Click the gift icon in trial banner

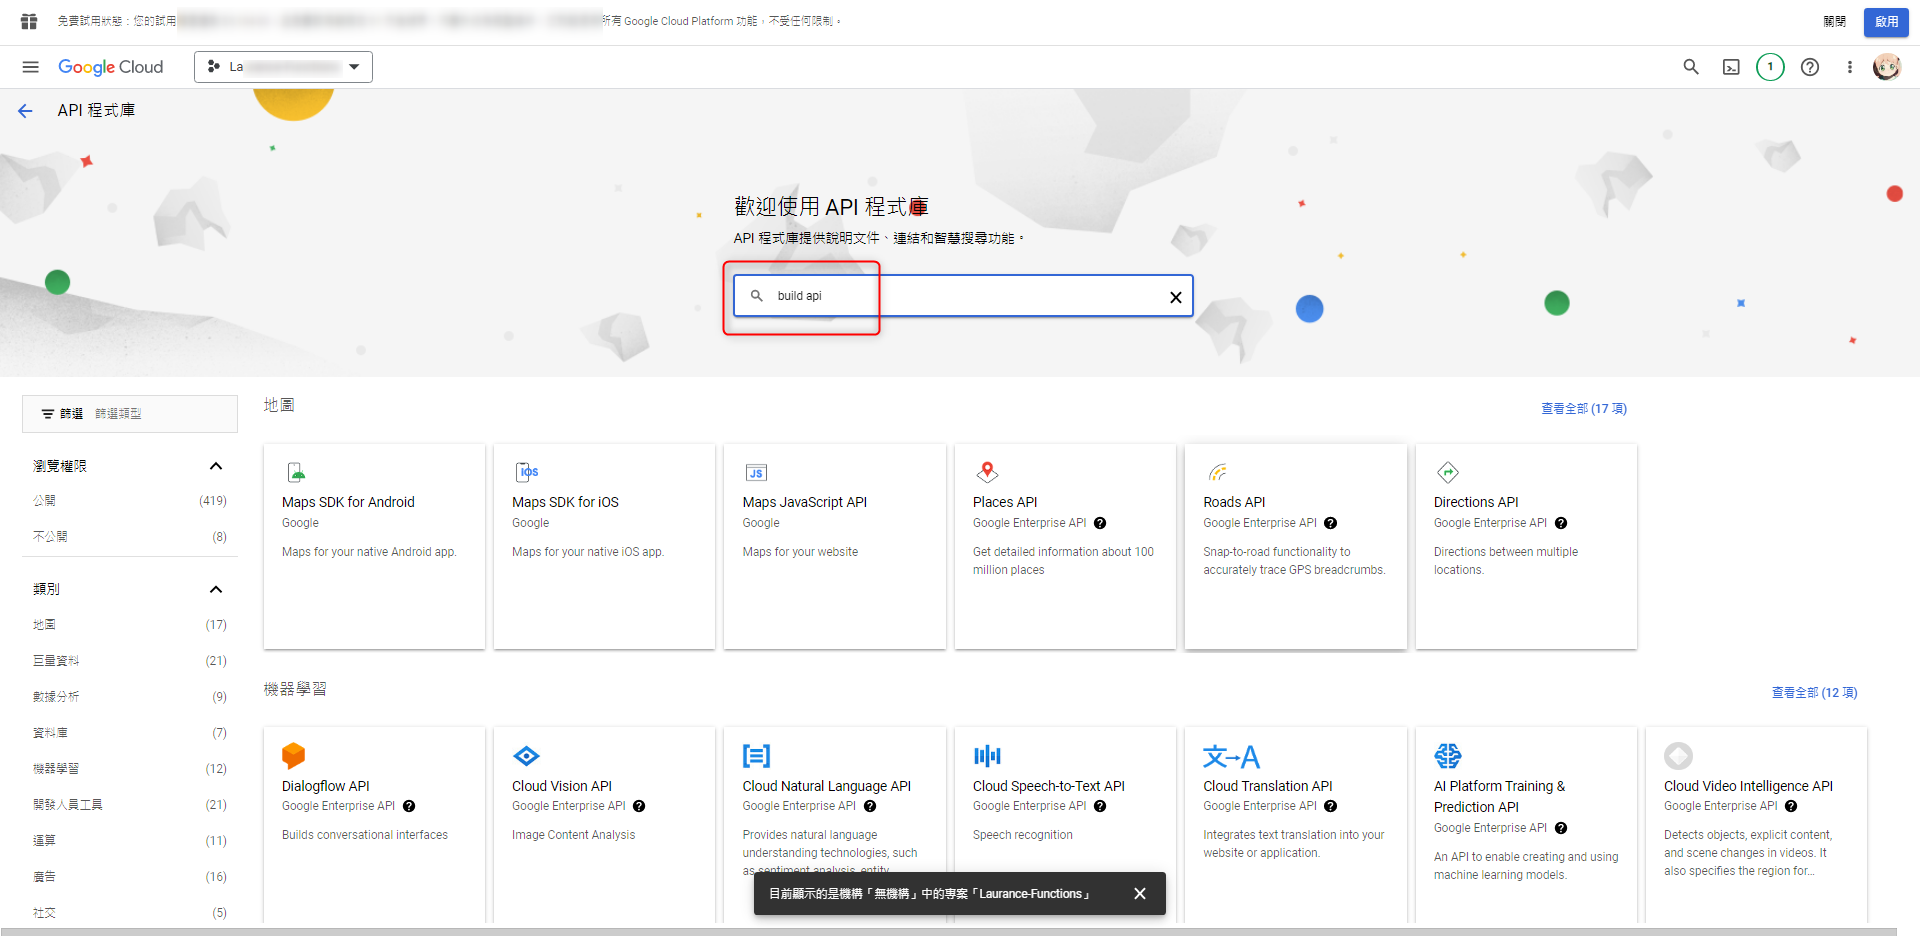(29, 21)
